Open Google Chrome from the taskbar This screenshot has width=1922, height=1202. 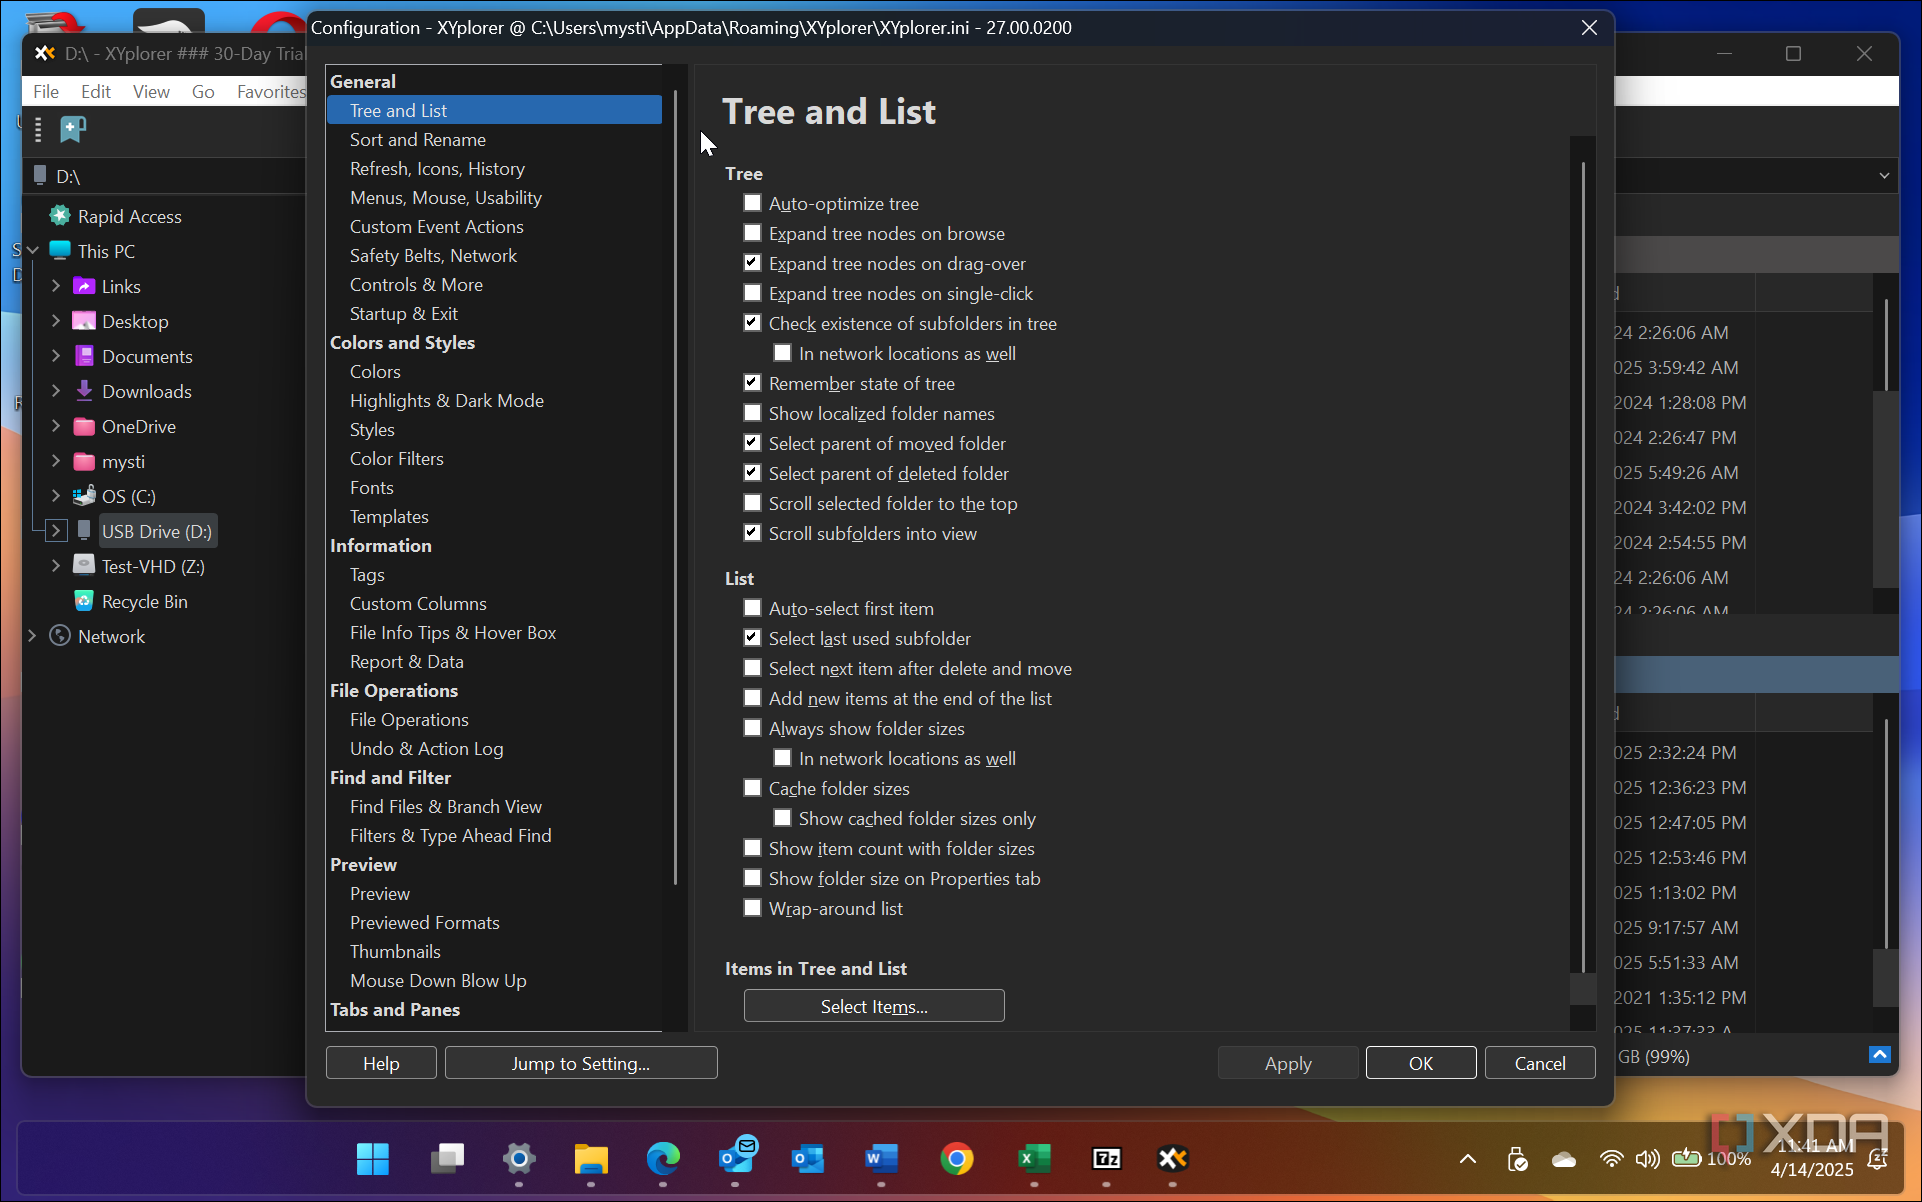(957, 1159)
